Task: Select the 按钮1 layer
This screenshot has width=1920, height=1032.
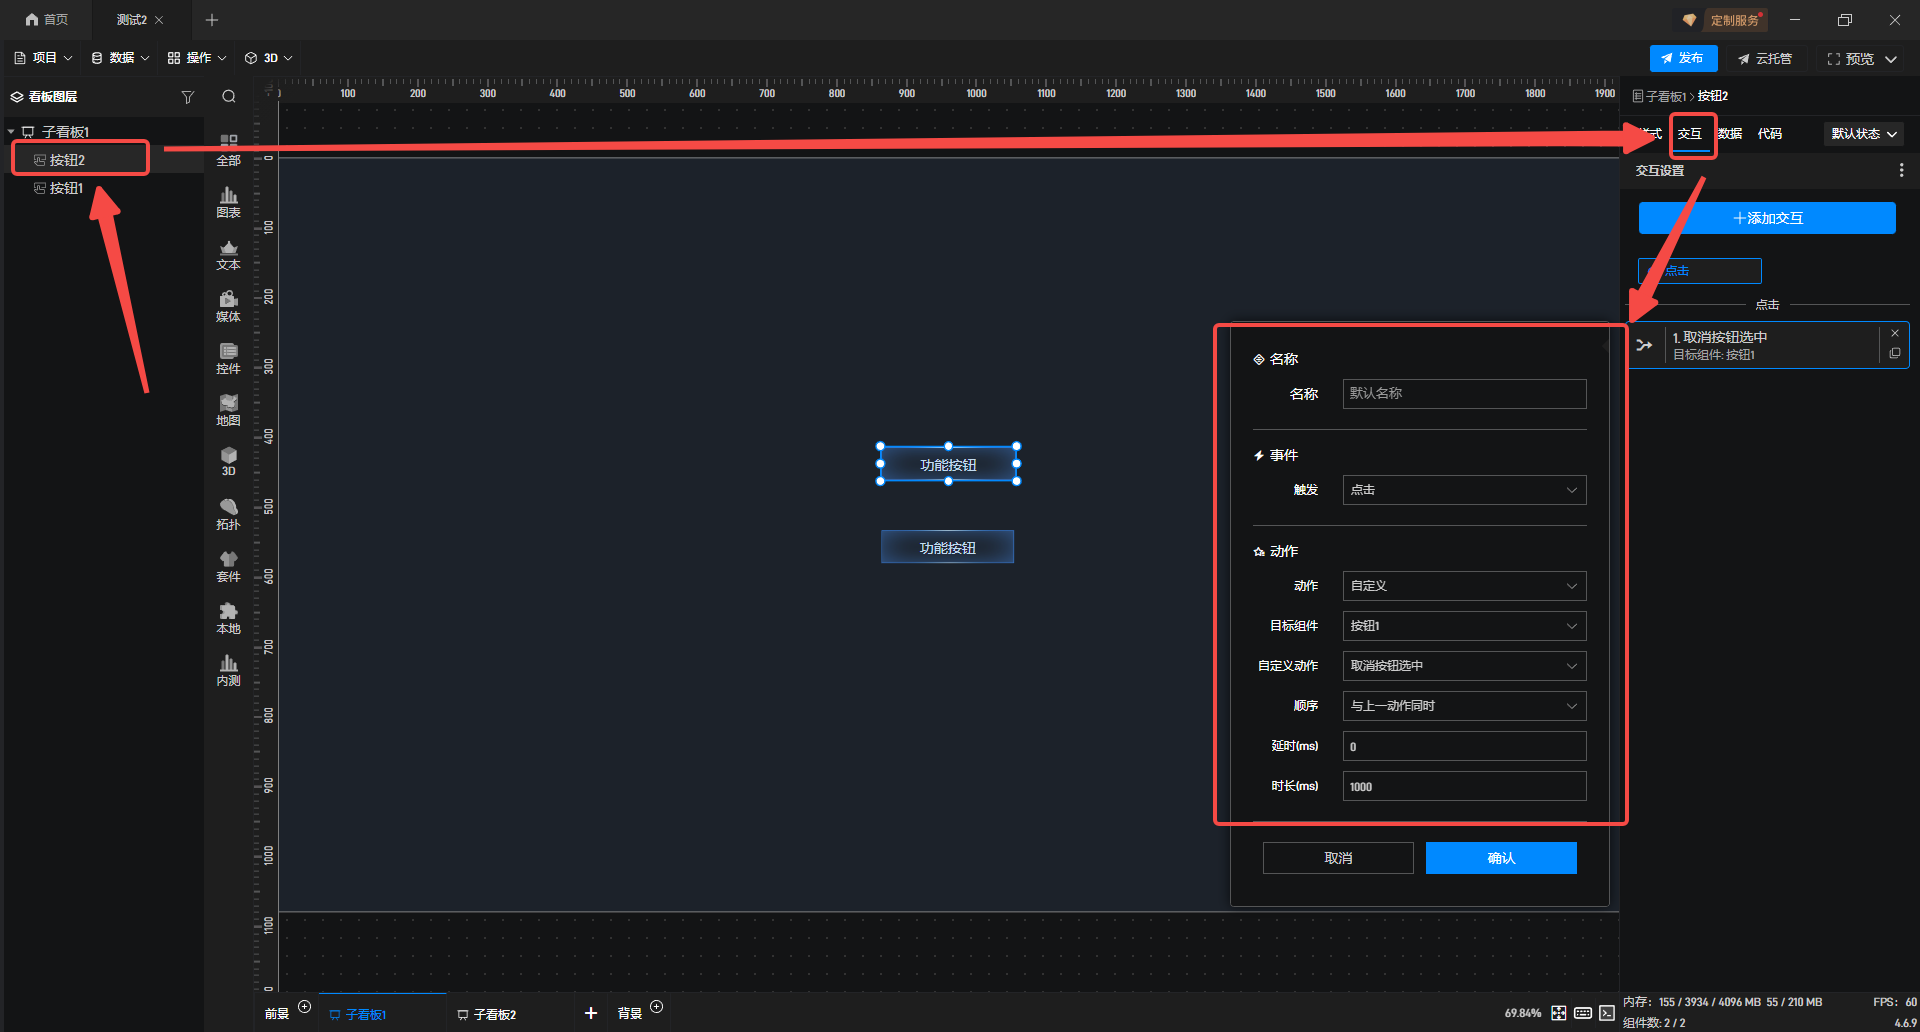Action: pyautogui.click(x=66, y=188)
